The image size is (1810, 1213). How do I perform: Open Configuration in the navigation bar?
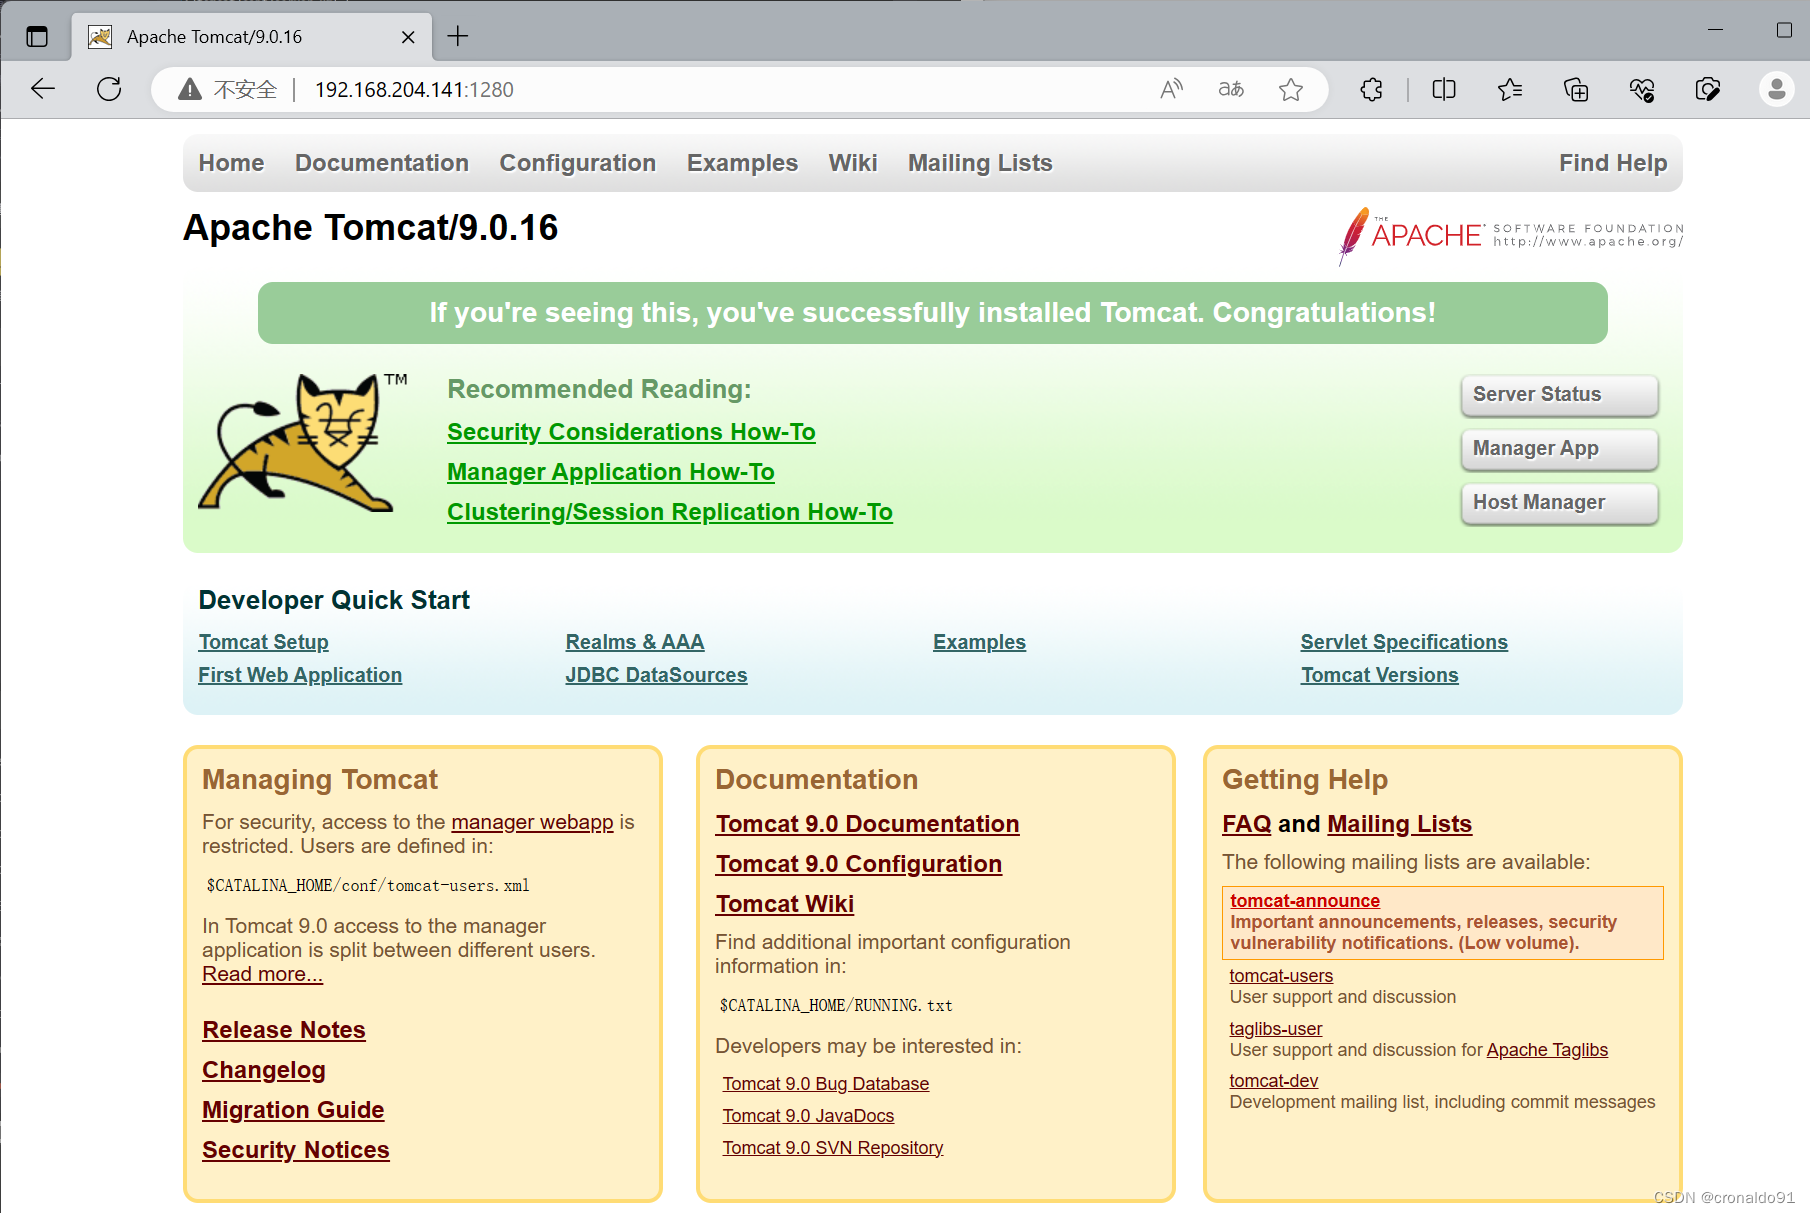click(x=578, y=163)
